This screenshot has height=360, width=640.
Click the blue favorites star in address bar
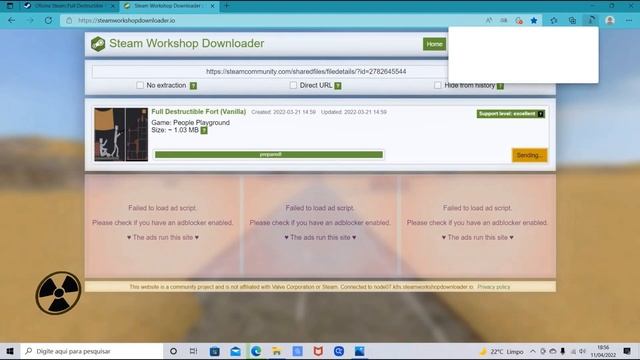(533, 20)
